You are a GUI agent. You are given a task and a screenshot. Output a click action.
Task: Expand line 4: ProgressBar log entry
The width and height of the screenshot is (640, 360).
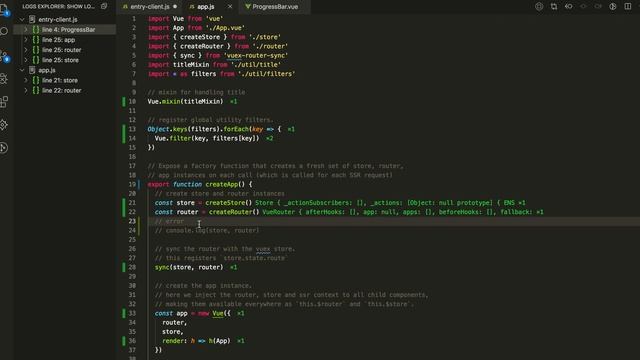26,29
